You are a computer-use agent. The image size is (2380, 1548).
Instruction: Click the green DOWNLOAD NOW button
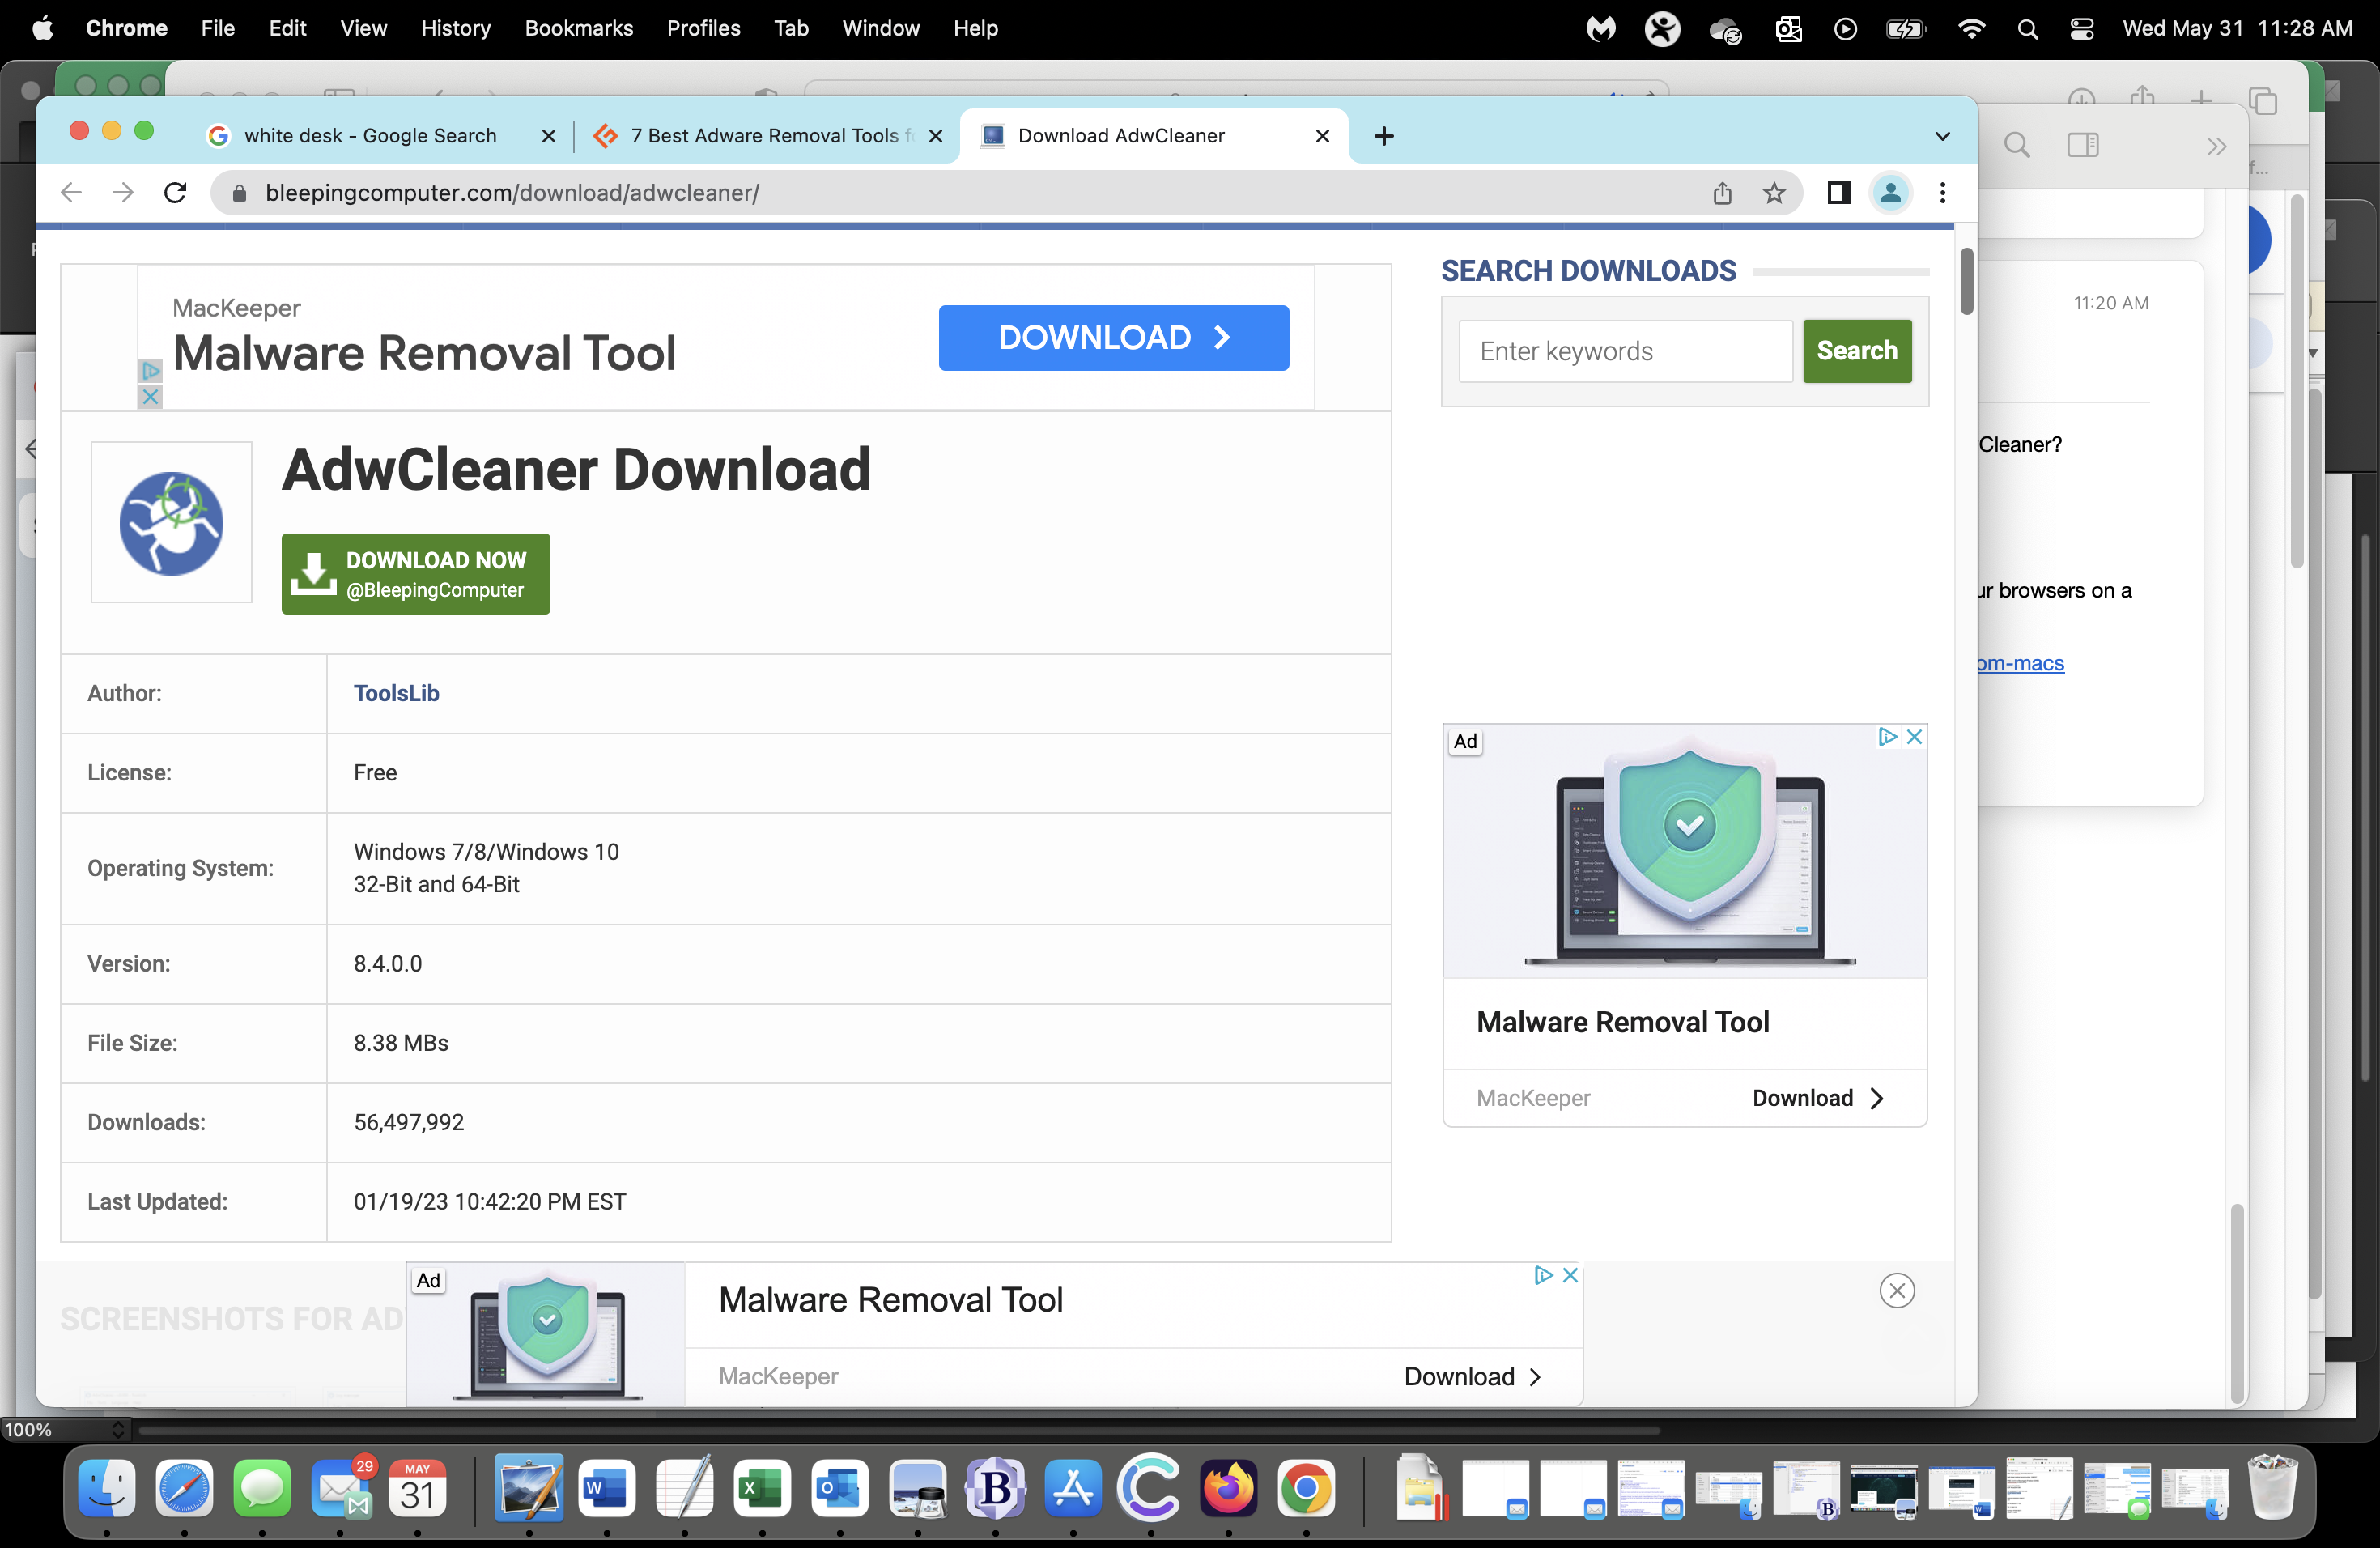[415, 574]
